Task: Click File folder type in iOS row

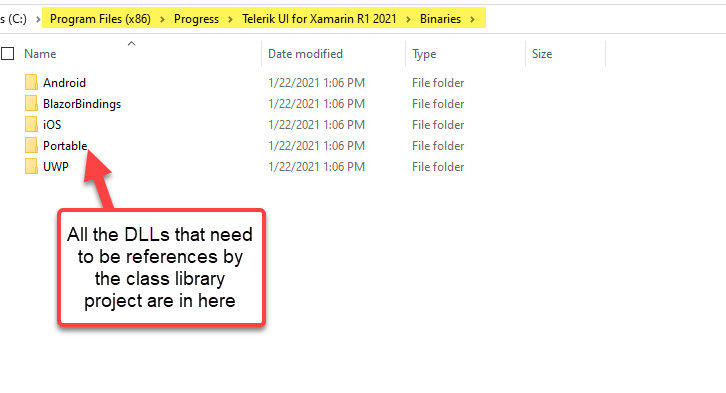Action: click(438, 125)
